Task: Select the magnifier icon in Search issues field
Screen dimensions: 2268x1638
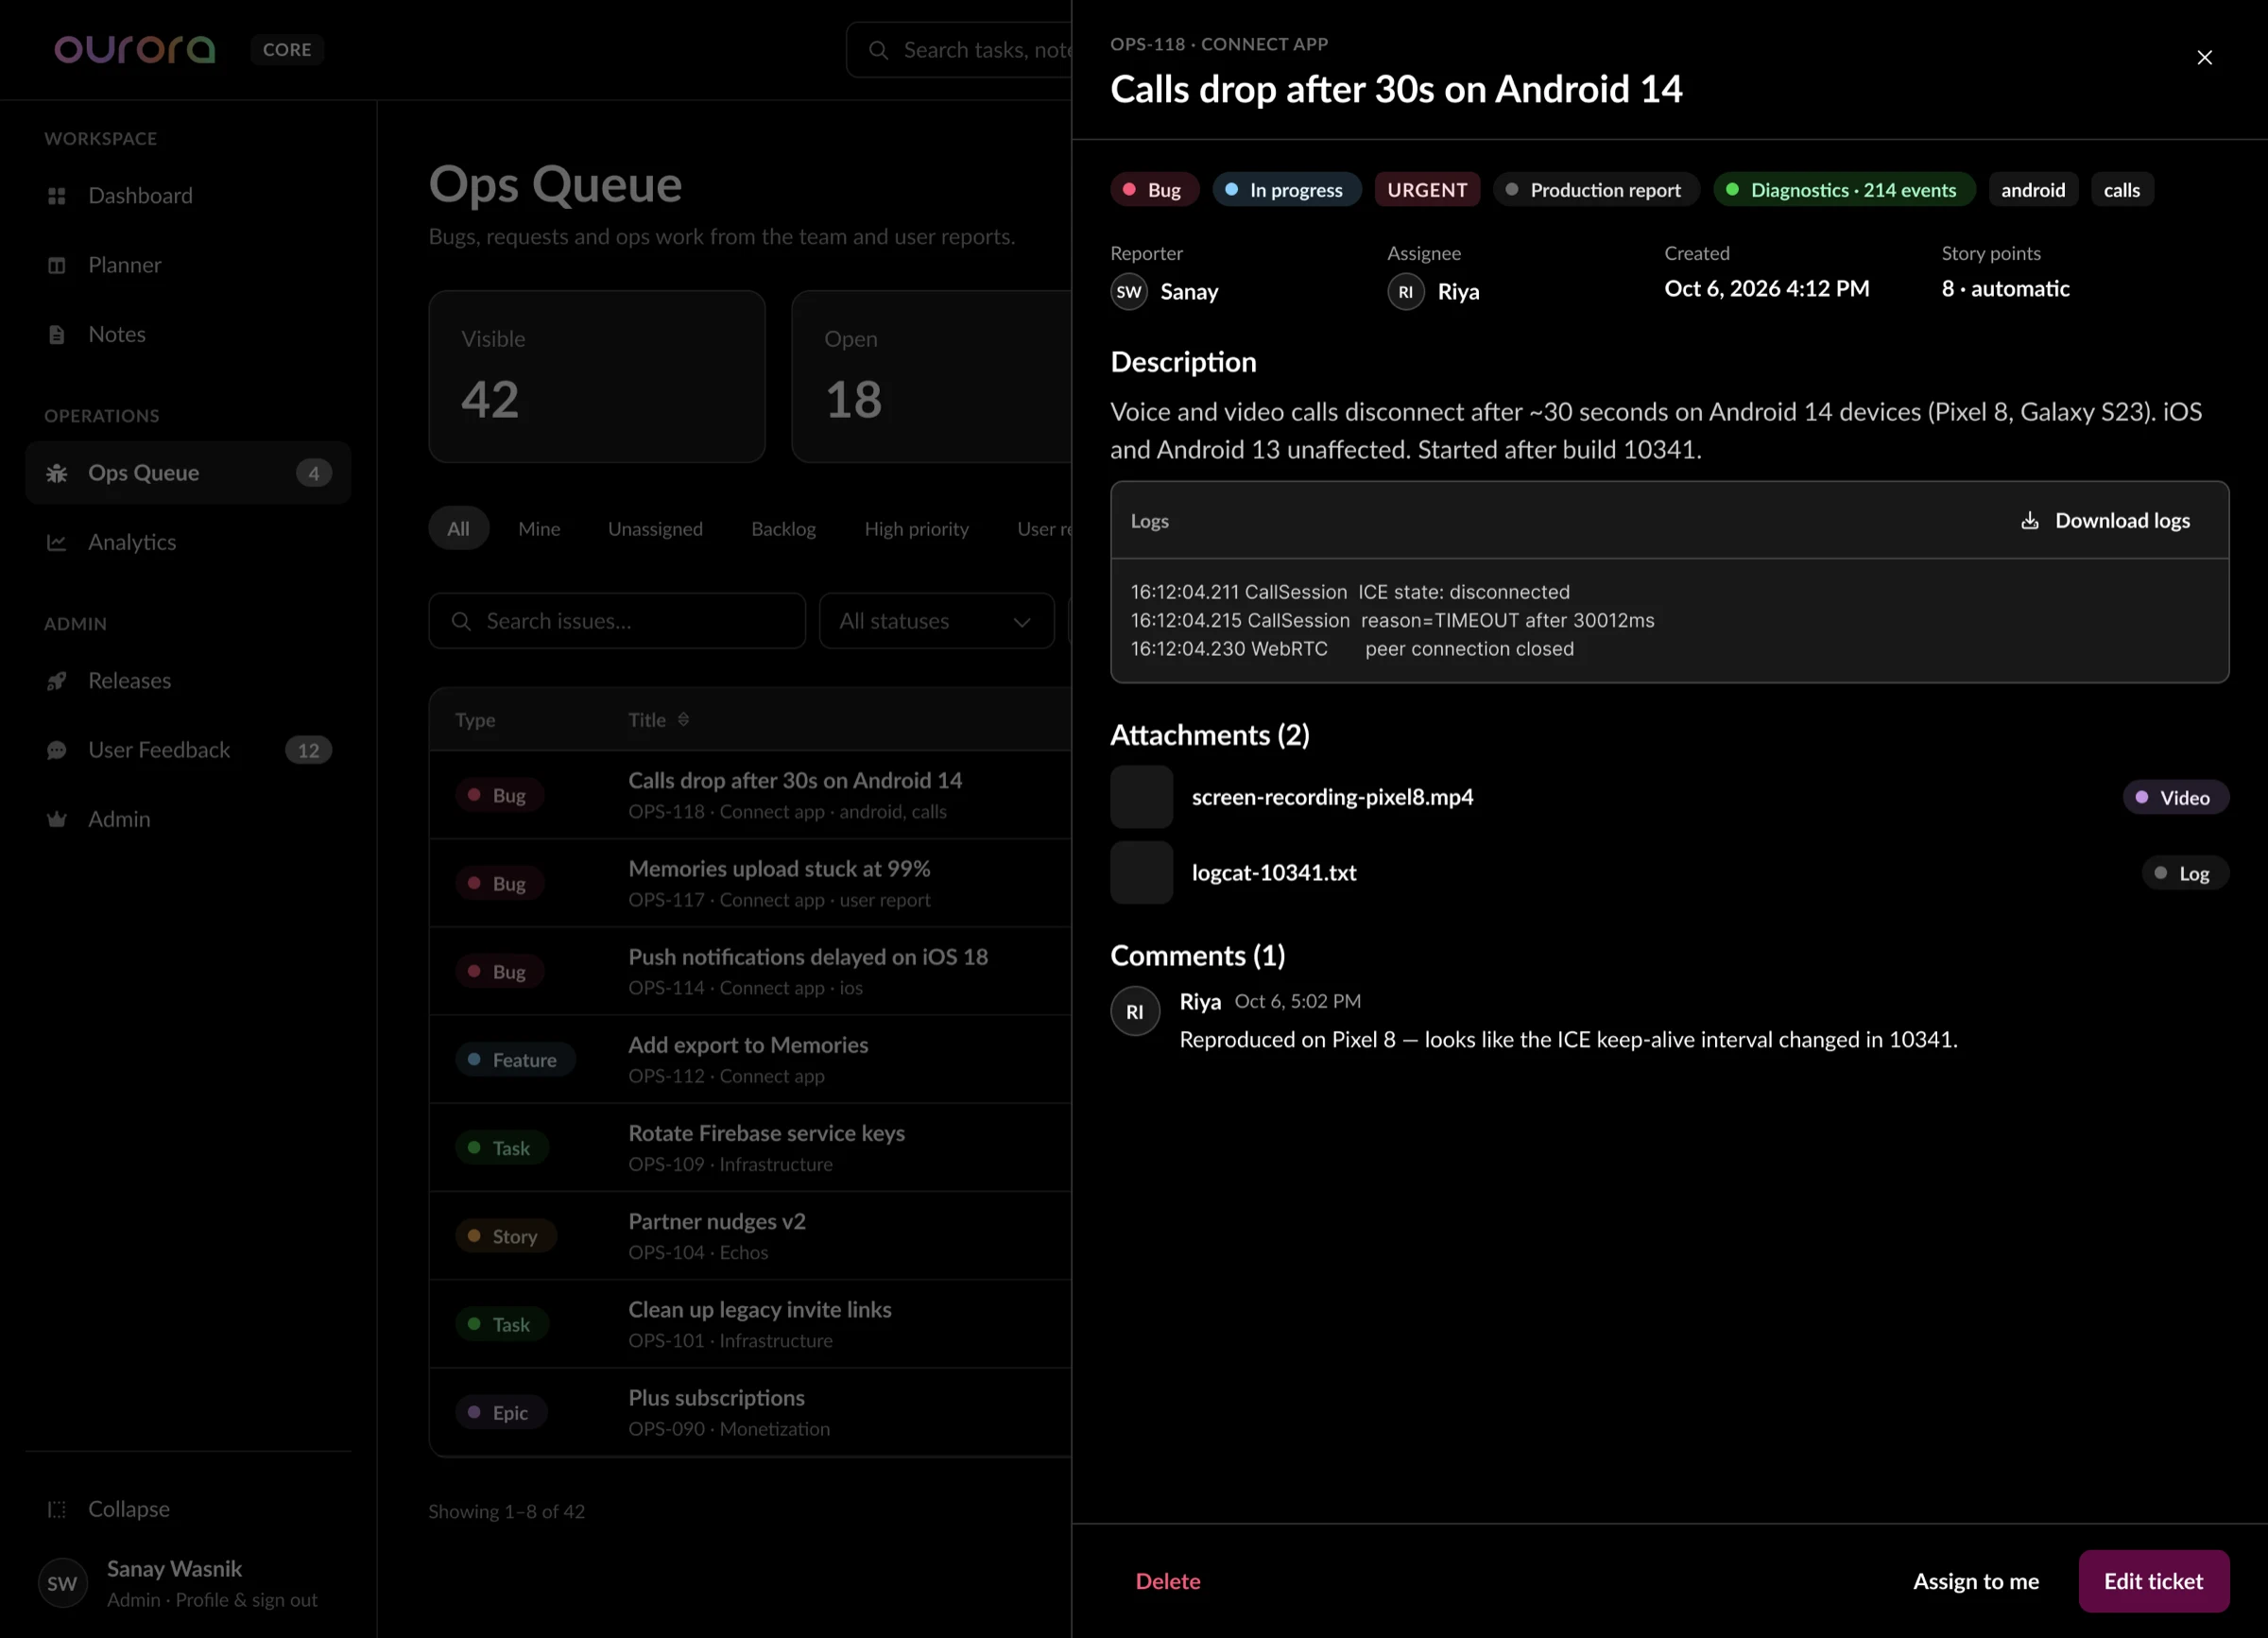Action: coord(461,621)
